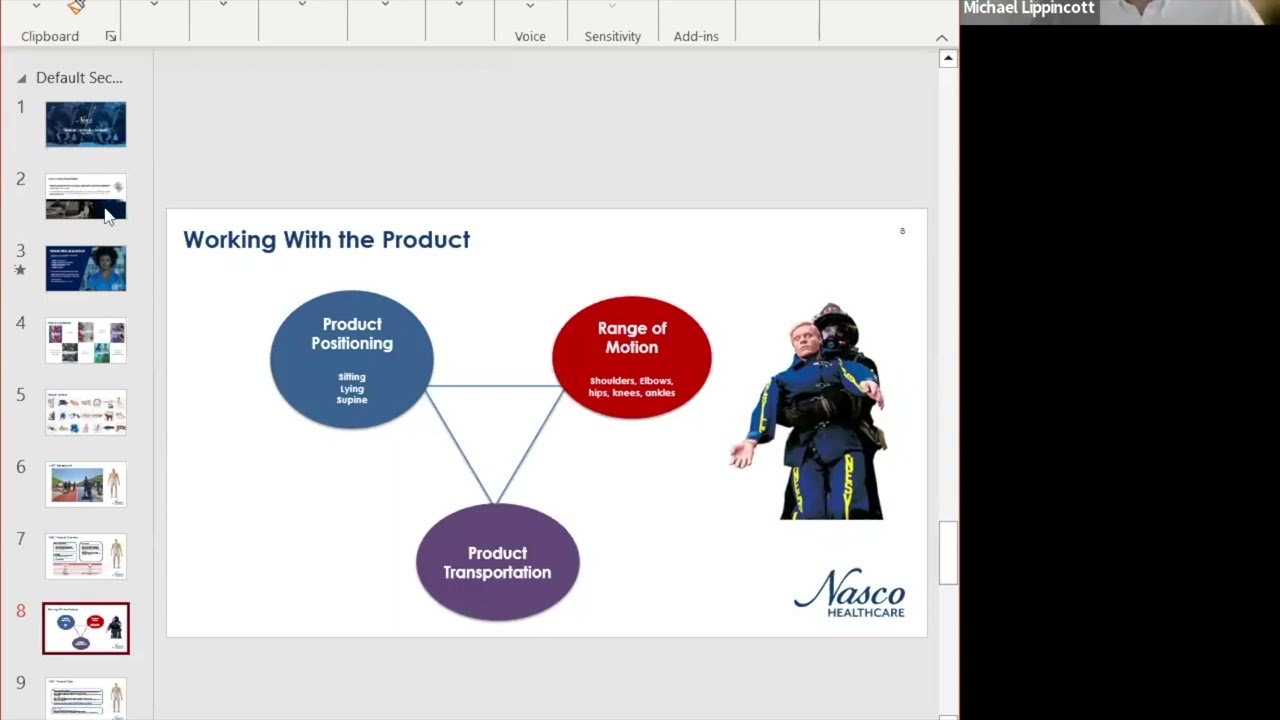Click the slide number 8 in the slide corner

coord(902,231)
